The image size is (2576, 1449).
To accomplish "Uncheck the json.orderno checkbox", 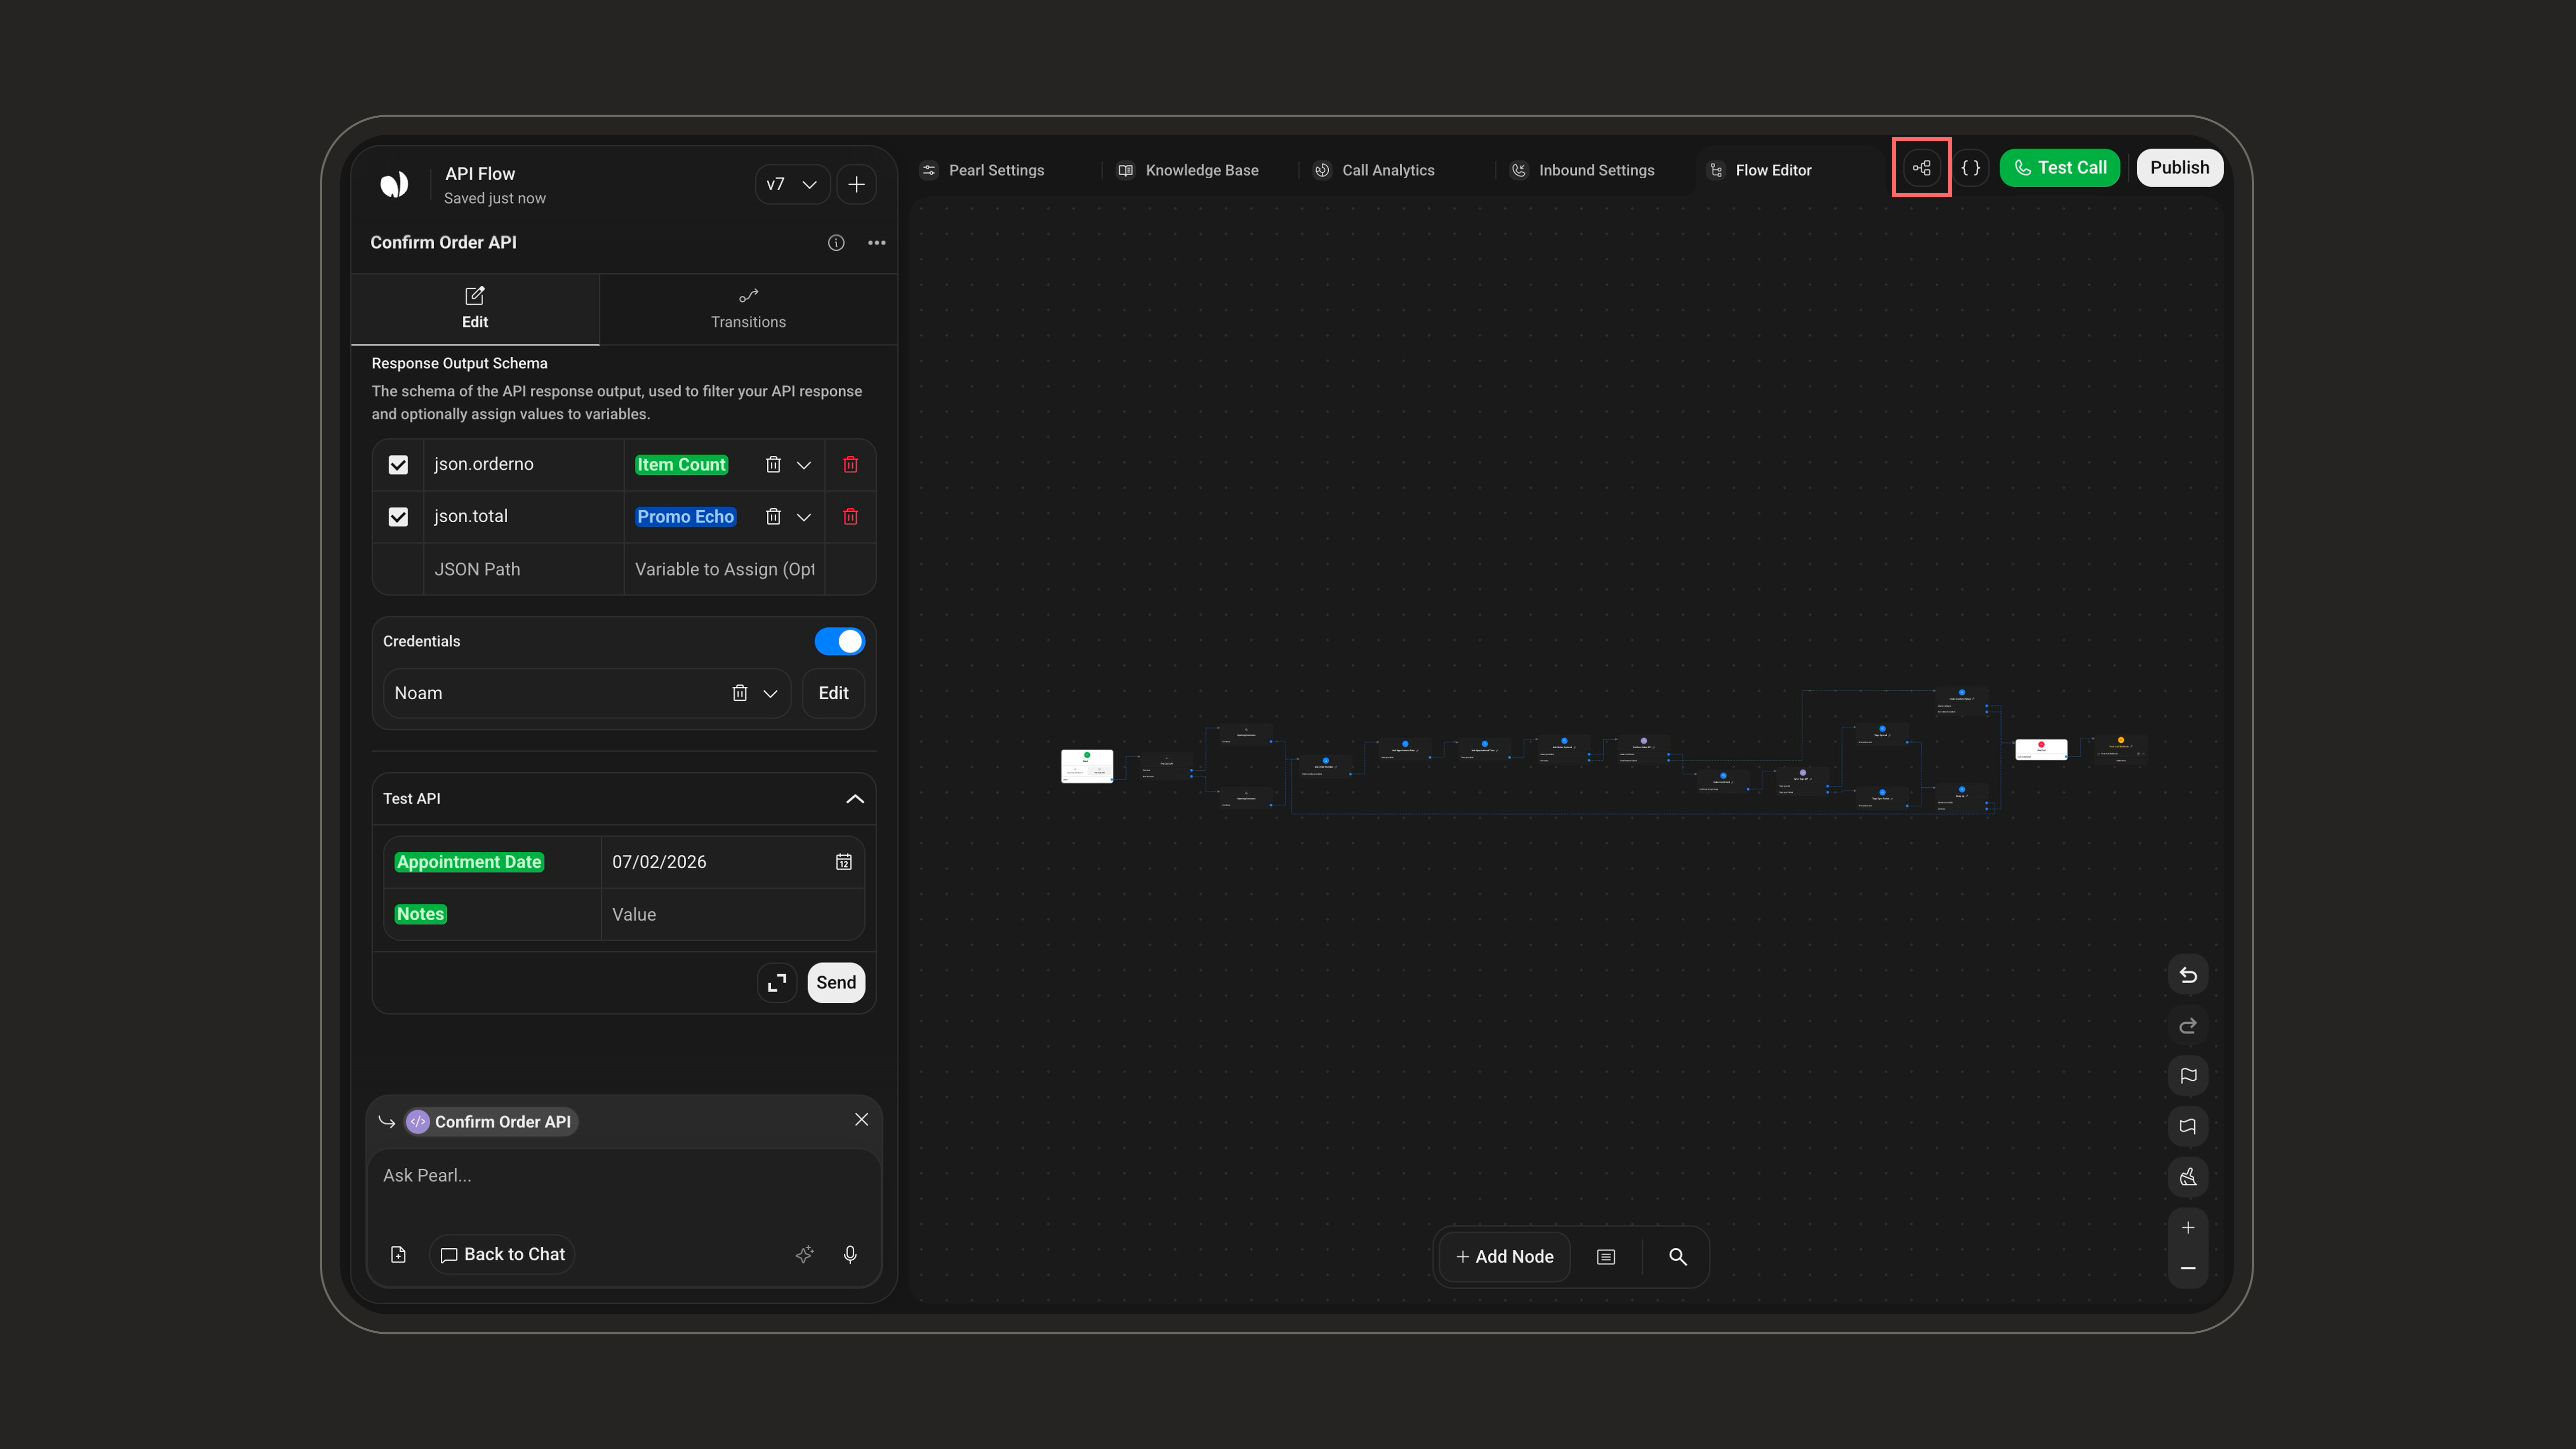I will (x=398, y=465).
